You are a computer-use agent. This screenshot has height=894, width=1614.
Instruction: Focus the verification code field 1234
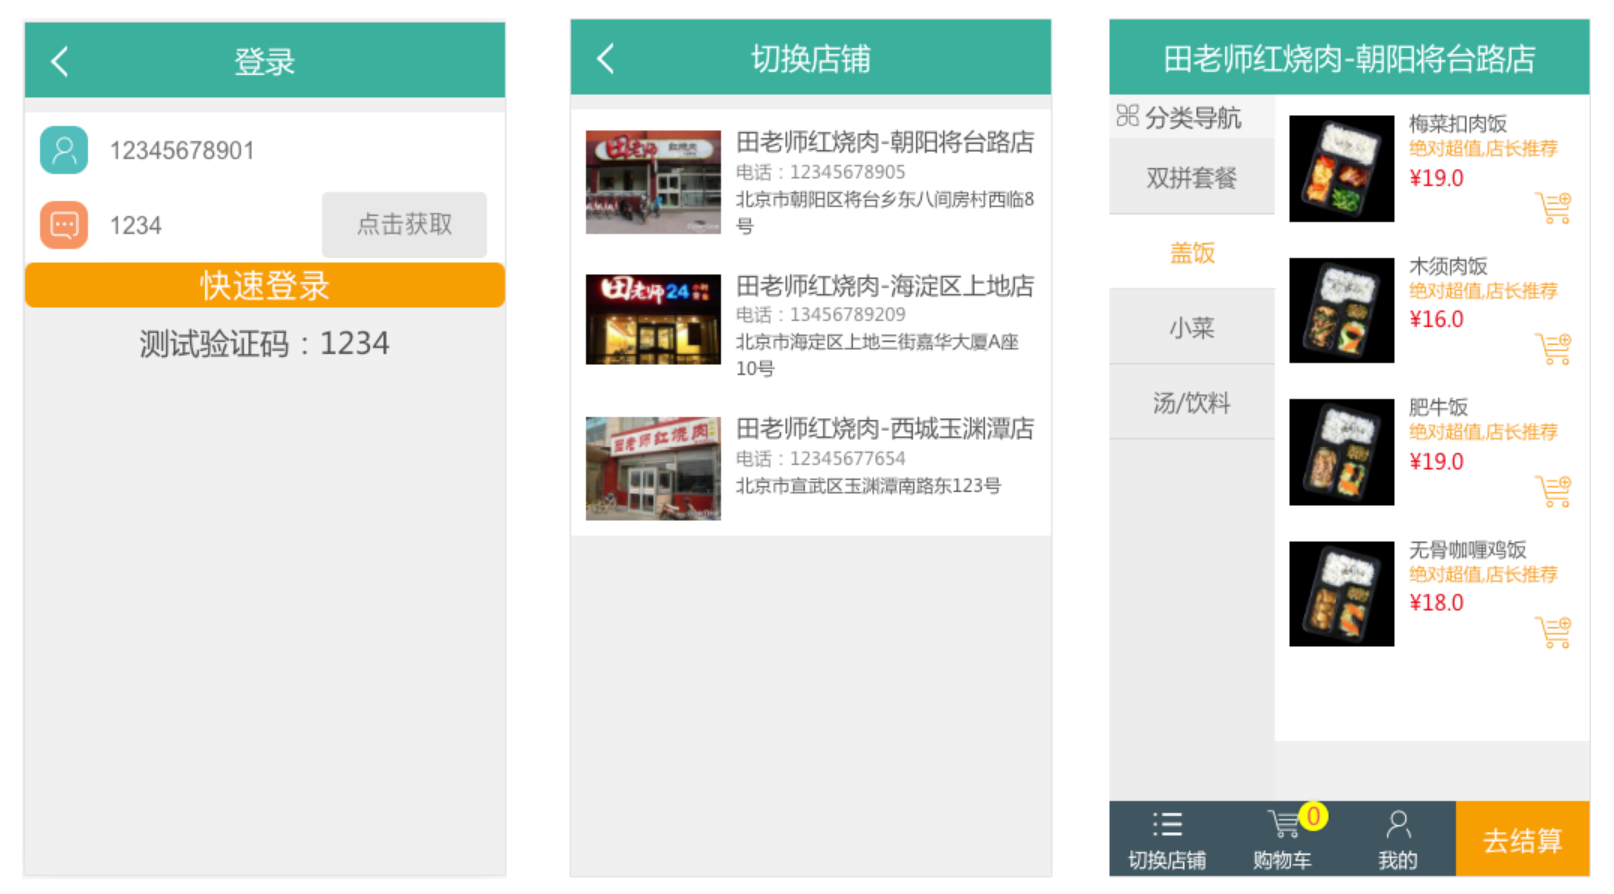pyautogui.click(x=136, y=226)
